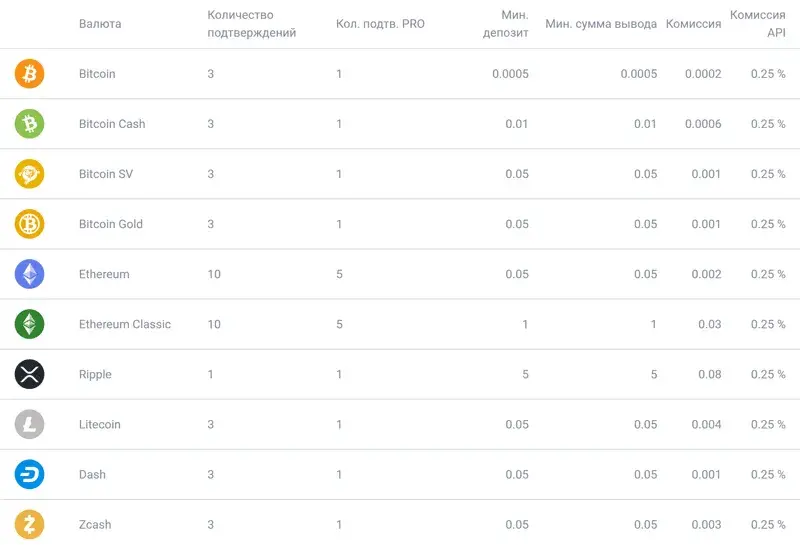The image size is (800, 545).
Task: Open the blue Ethereum icon
Action: (30, 274)
